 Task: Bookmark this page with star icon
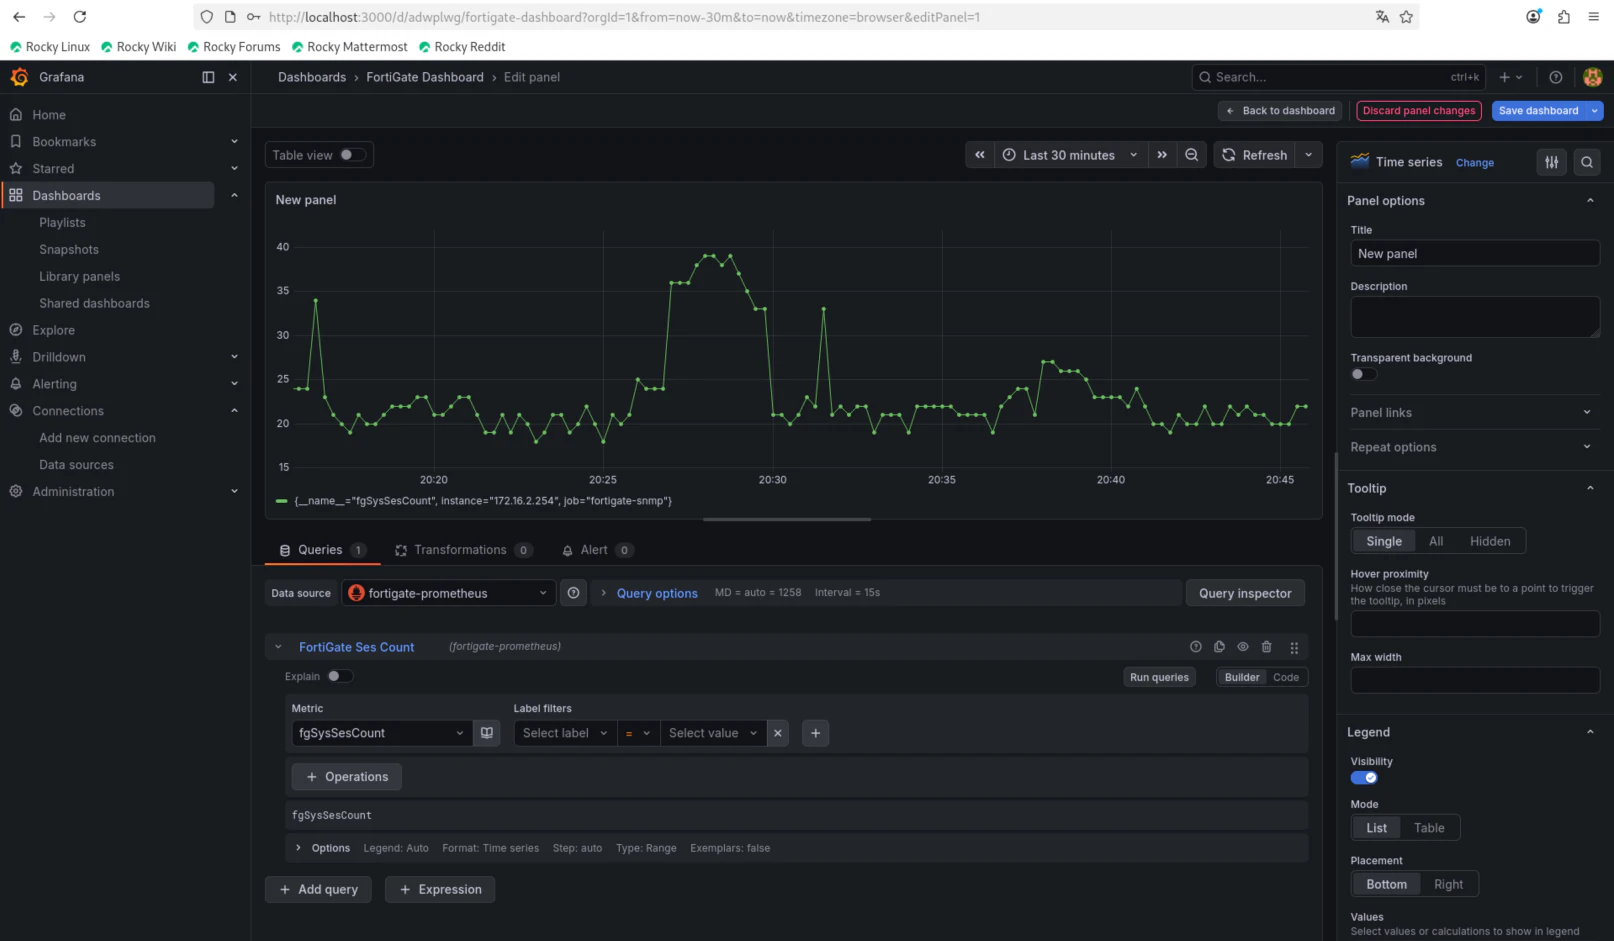[1406, 17]
